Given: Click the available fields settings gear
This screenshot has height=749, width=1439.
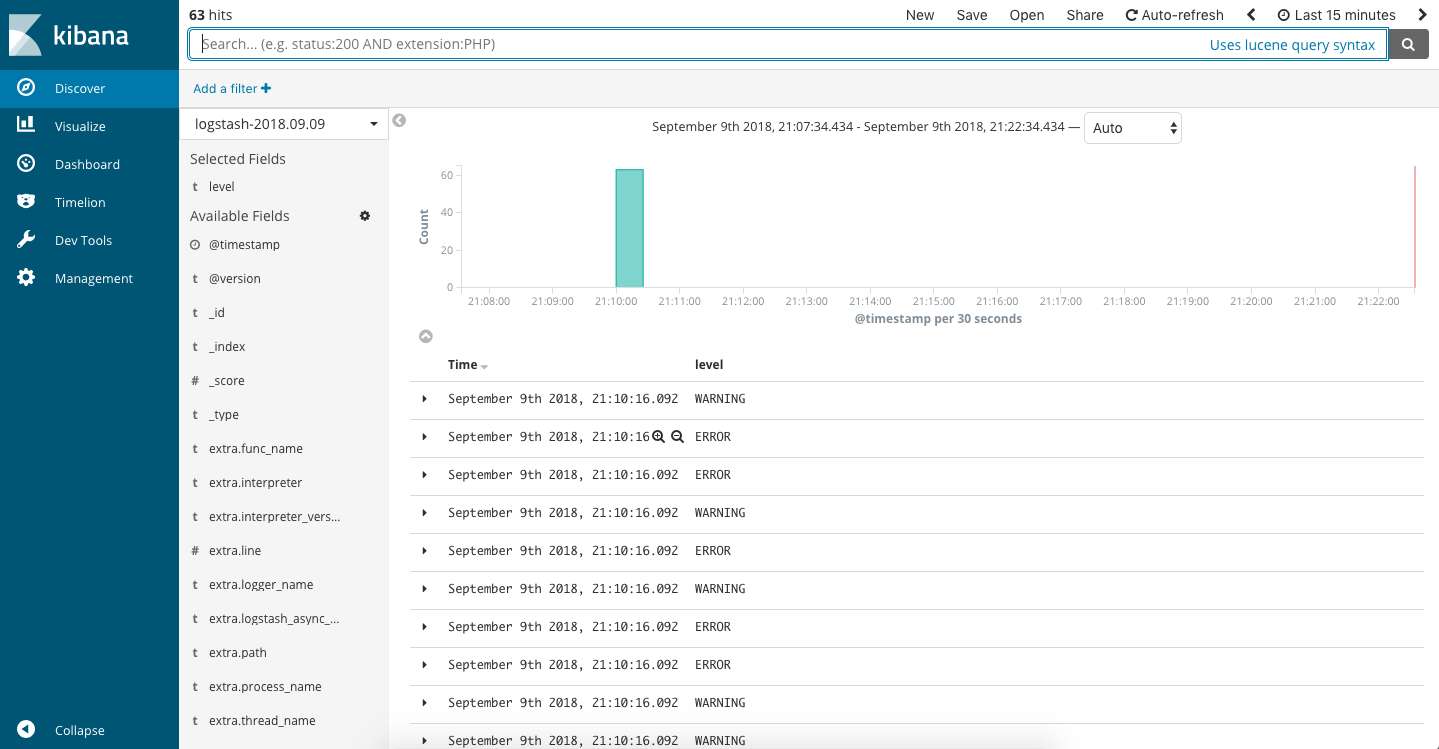Looking at the screenshot, I should pyautogui.click(x=365, y=216).
